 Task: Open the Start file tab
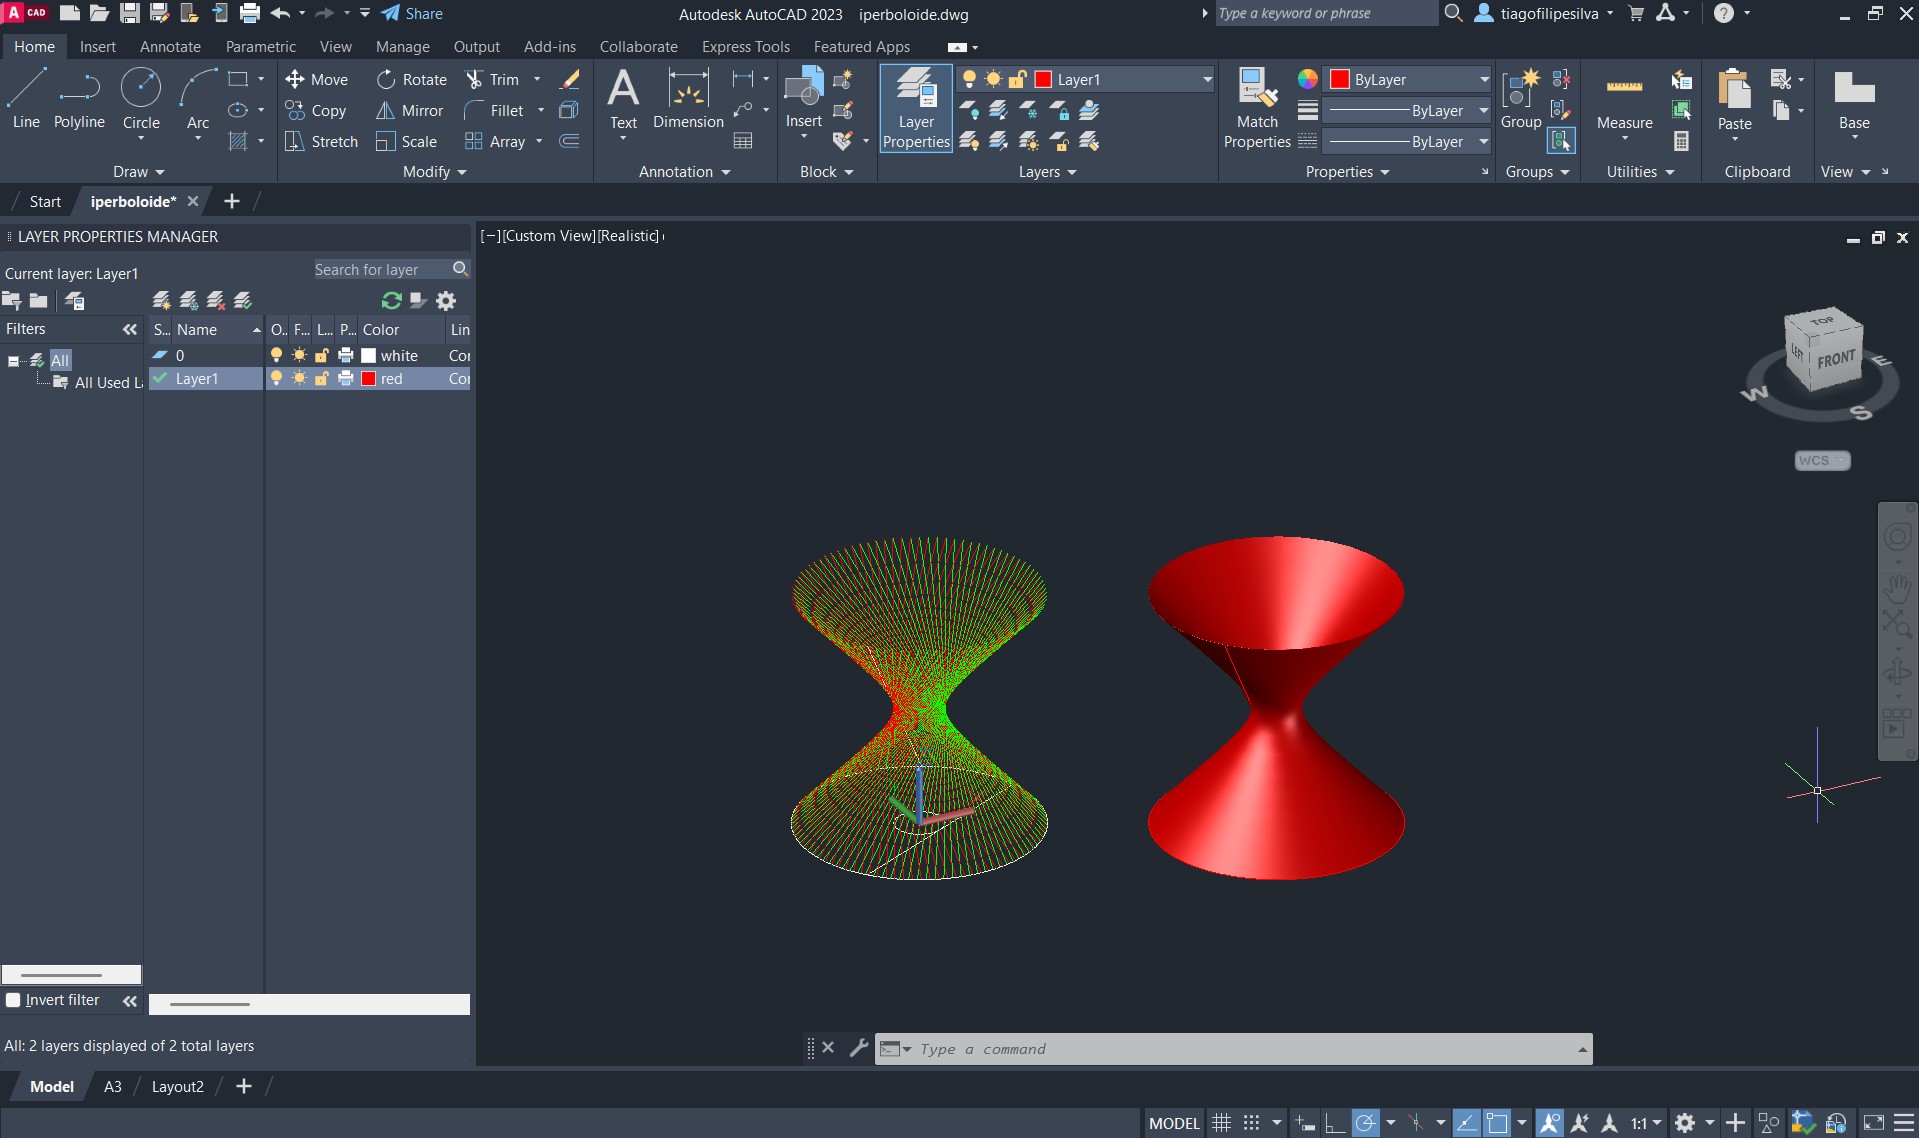pyautogui.click(x=45, y=201)
